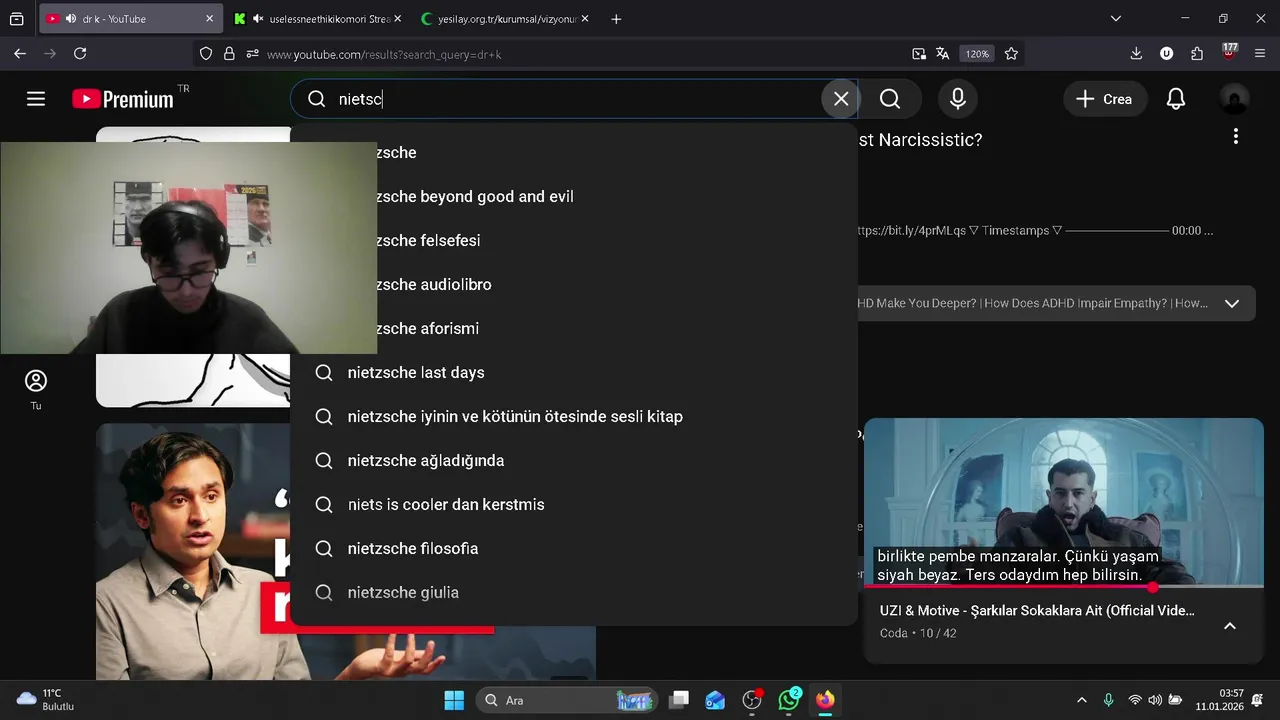Select suggestion 'nietzsche beyond good and evil'
The width and height of the screenshot is (1280, 720).
(574, 197)
